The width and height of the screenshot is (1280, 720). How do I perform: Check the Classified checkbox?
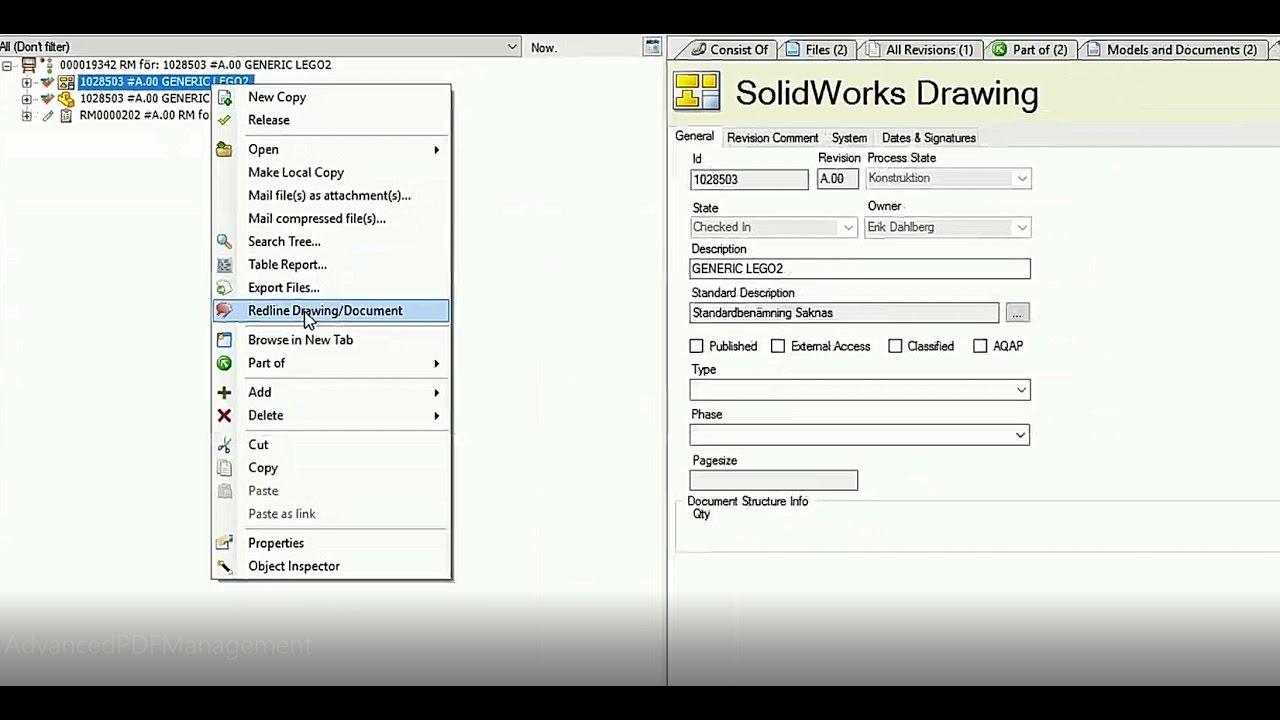[x=895, y=346]
